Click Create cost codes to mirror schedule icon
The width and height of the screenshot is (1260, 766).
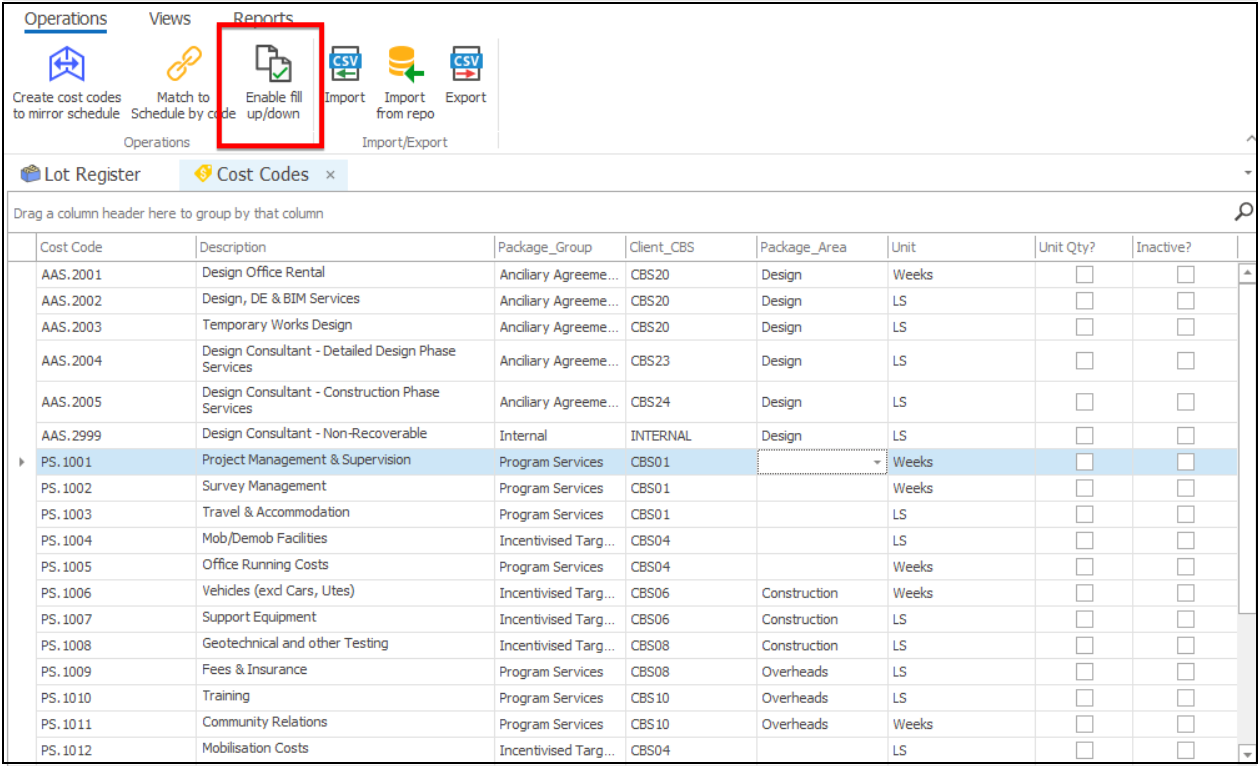click(67, 66)
